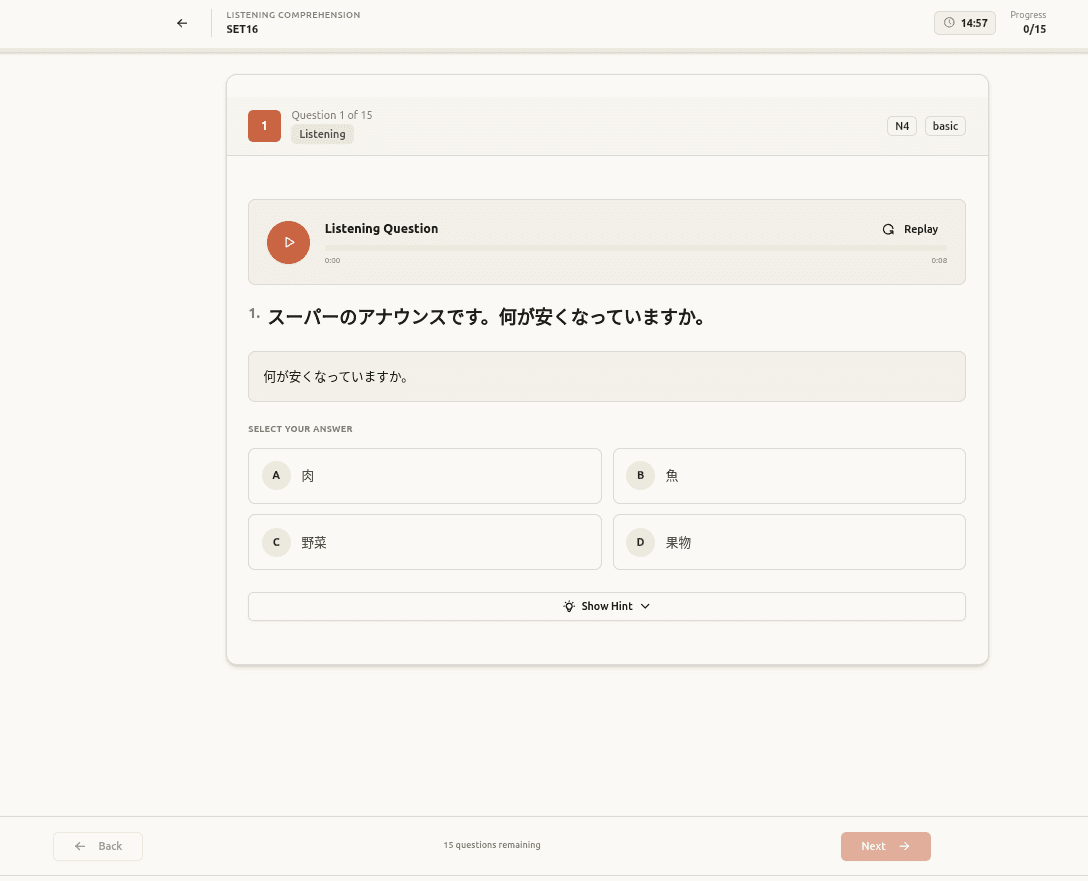Select answer A 肉

point(425,476)
